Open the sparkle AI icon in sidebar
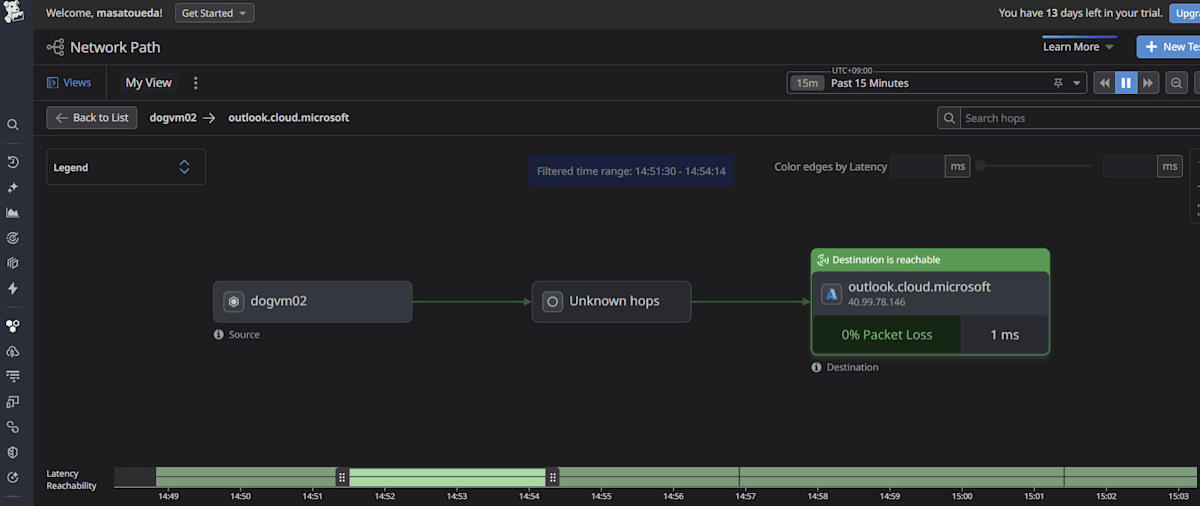1200x506 pixels. (13, 187)
